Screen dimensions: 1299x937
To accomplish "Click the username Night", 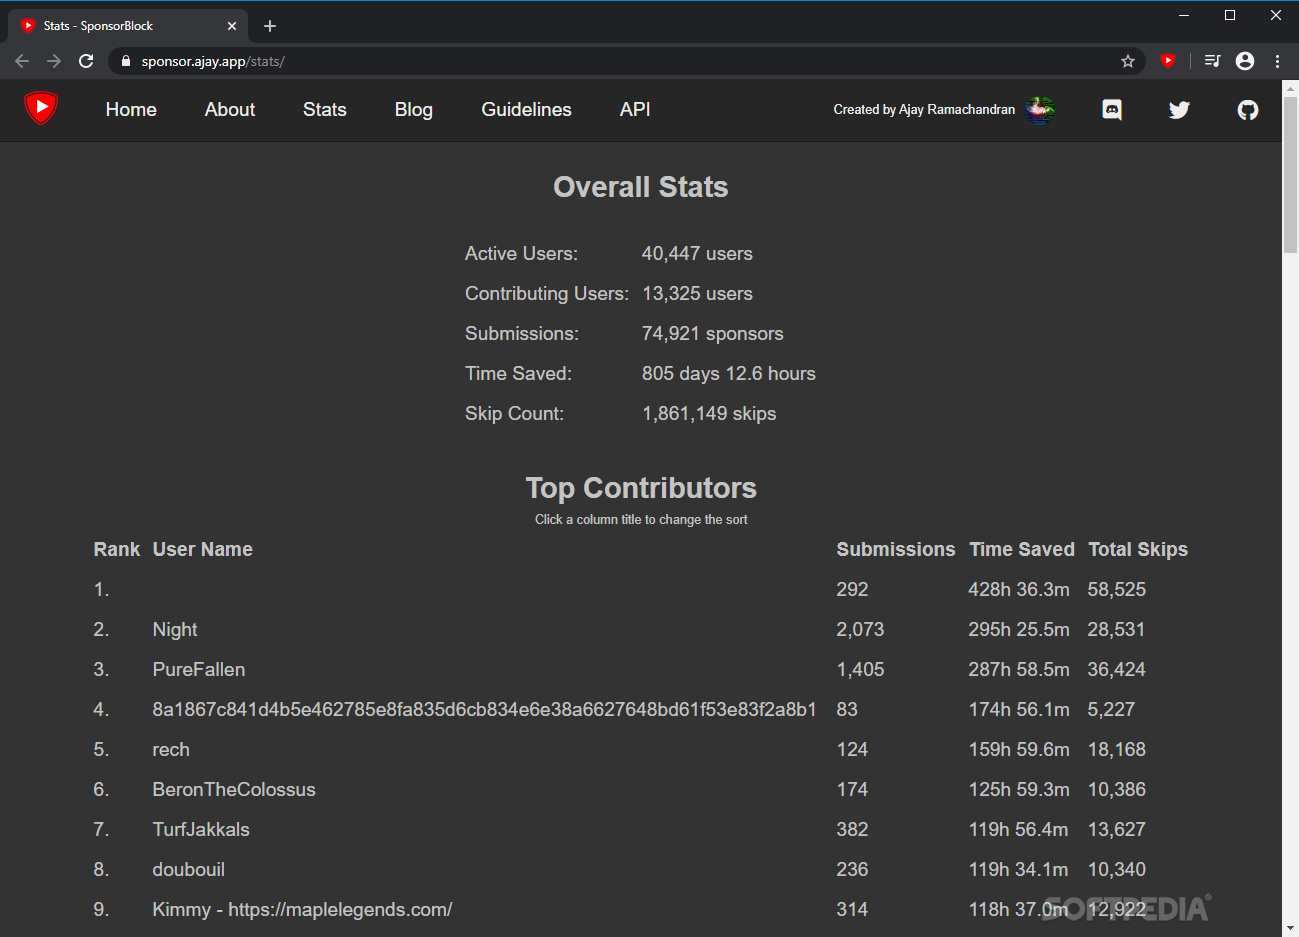I will tap(175, 630).
